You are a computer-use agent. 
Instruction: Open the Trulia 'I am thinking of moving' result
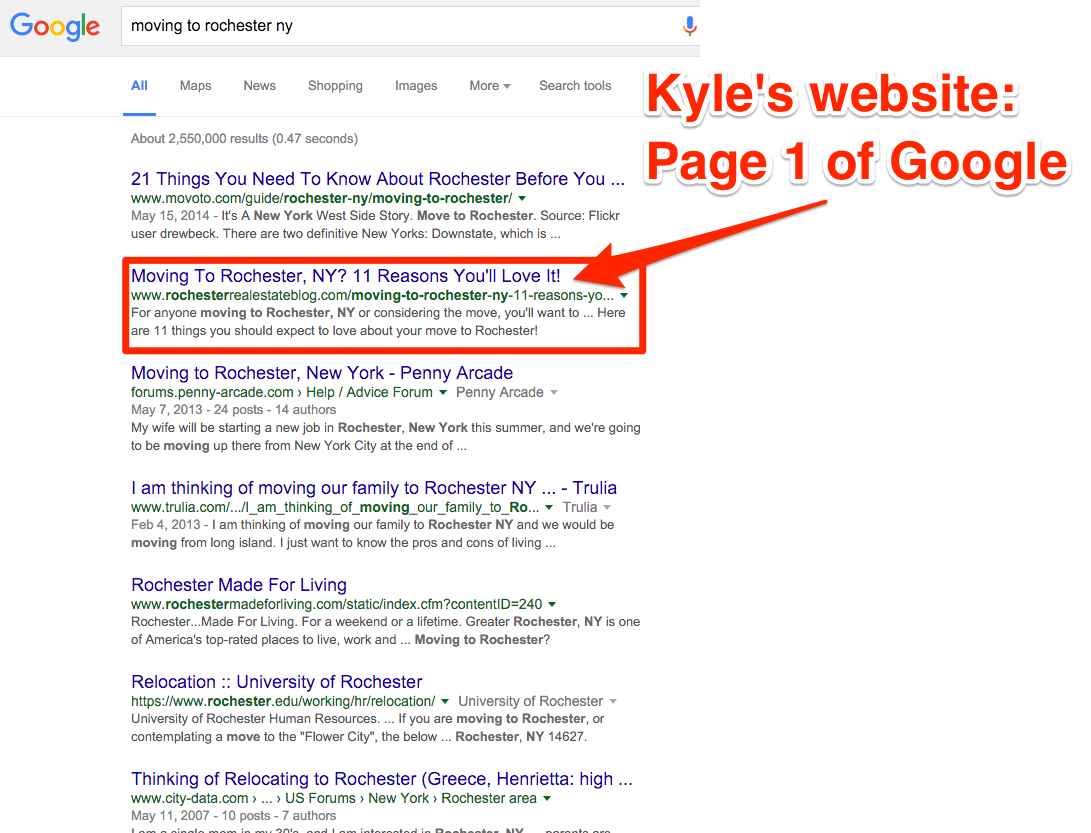click(x=374, y=488)
